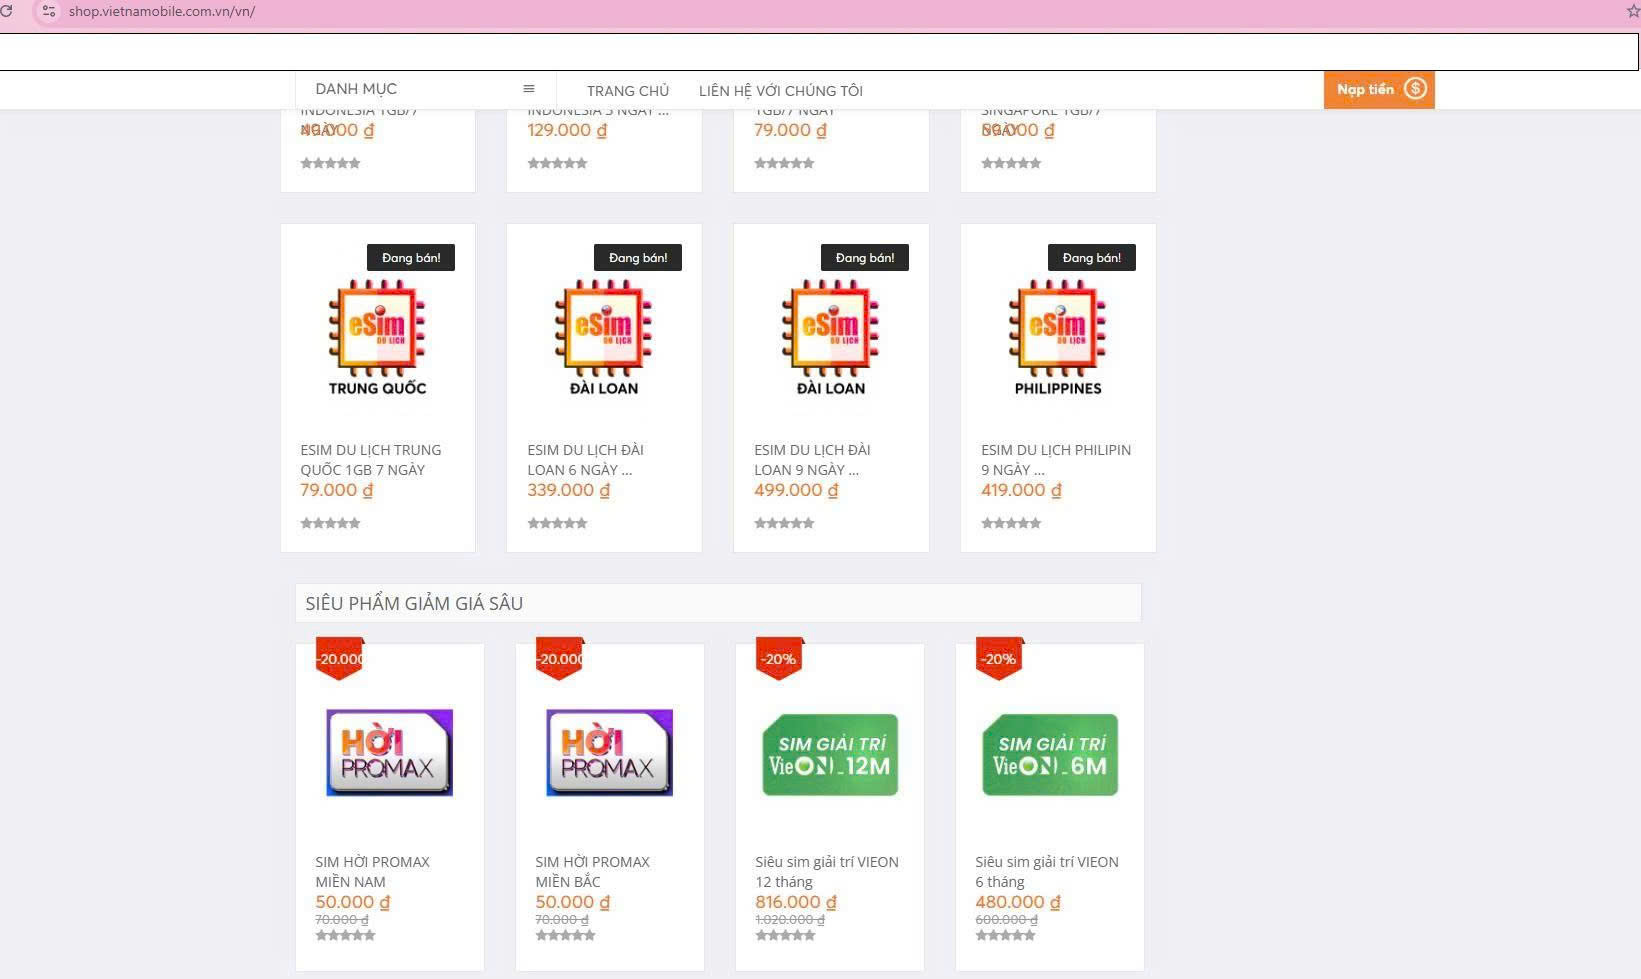The height and width of the screenshot is (979, 1641).
Task: Open SIM HỜI PROMAX MIỀN NAM link
Action: coord(372,872)
